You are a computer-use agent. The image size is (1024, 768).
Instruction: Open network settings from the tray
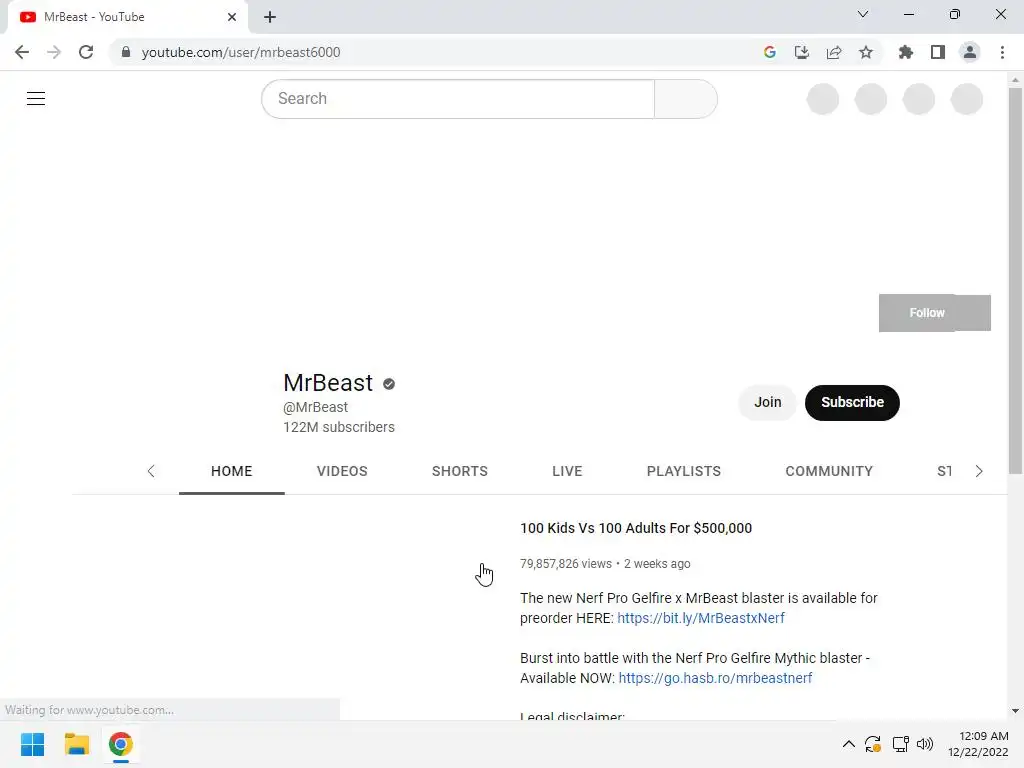coord(901,744)
